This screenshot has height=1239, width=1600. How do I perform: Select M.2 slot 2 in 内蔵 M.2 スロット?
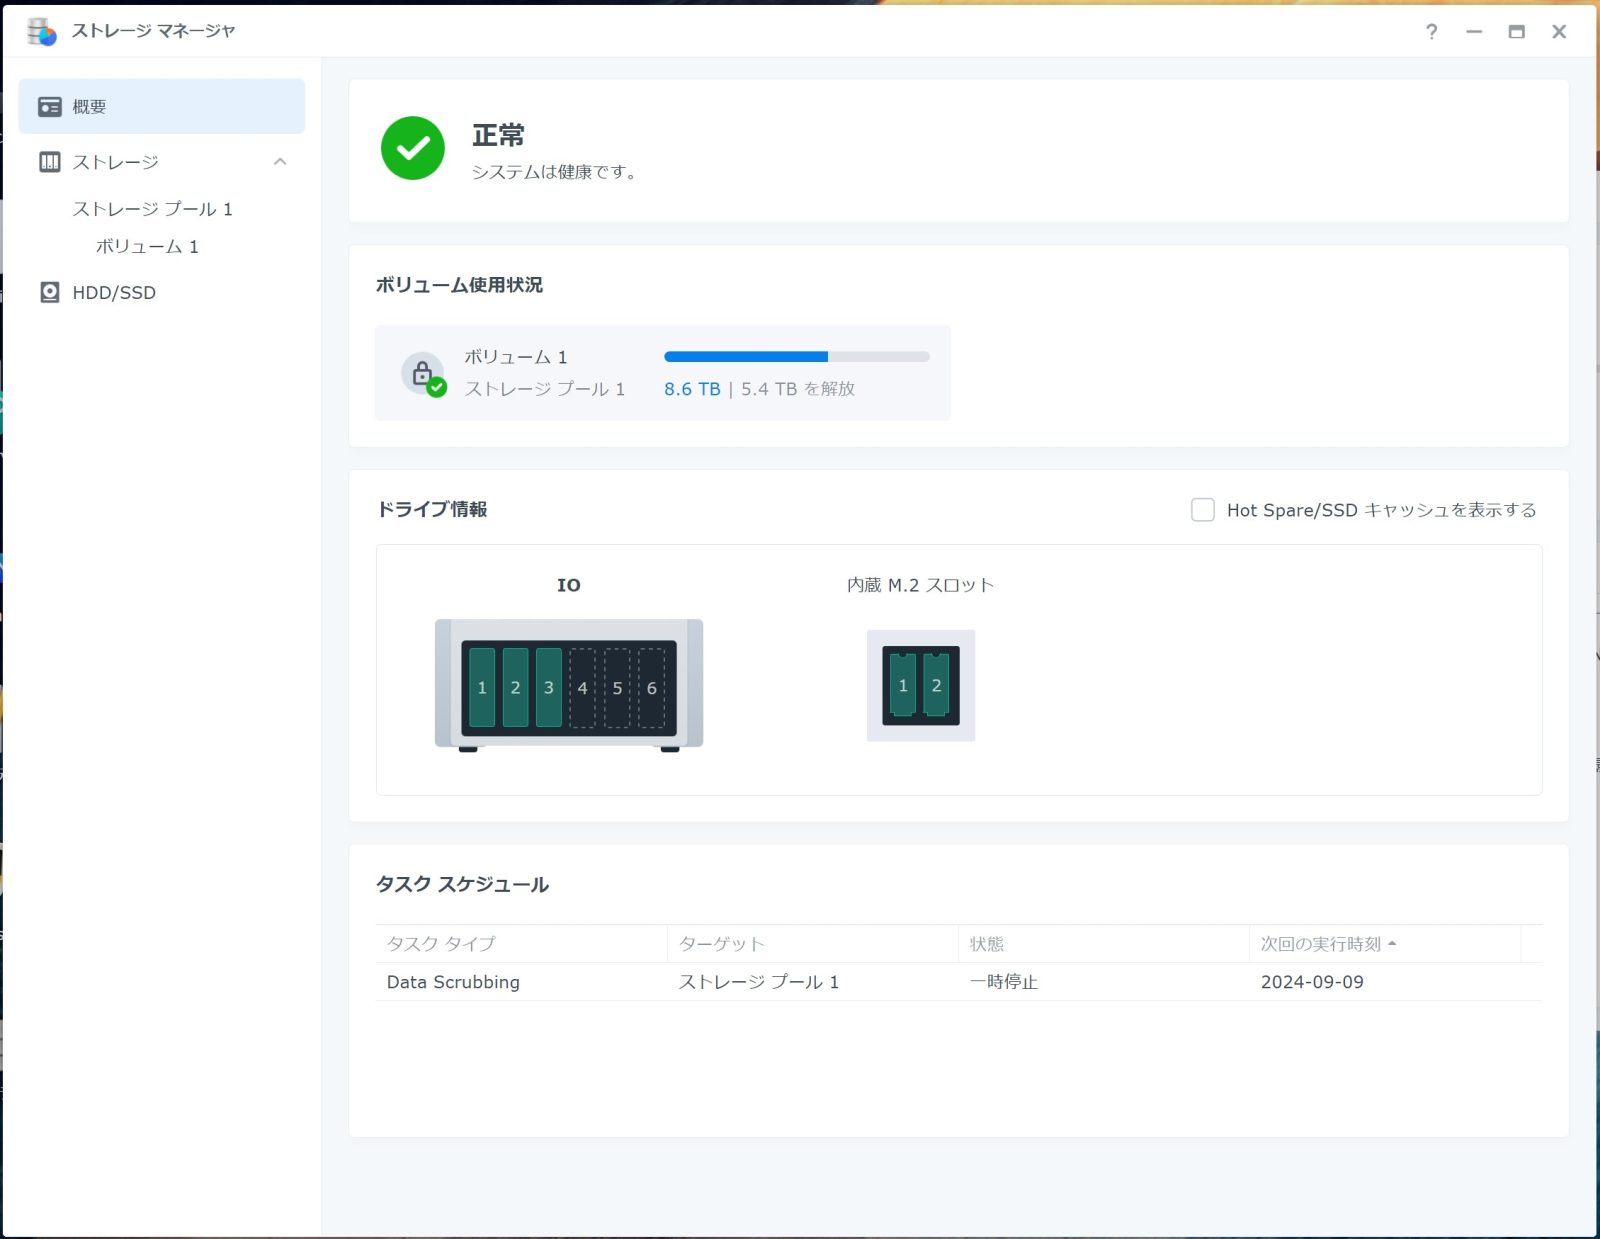tap(937, 685)
